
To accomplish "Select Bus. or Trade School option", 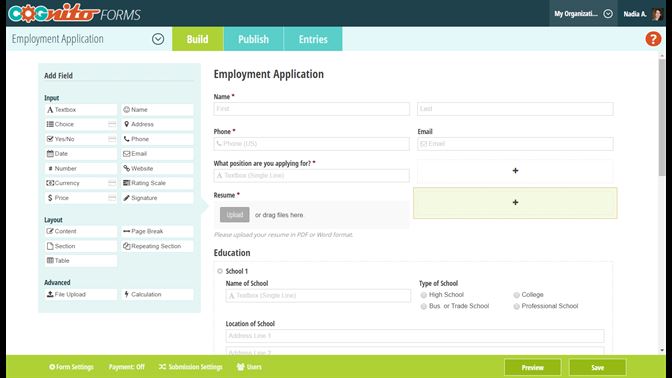I will [423, 306].
